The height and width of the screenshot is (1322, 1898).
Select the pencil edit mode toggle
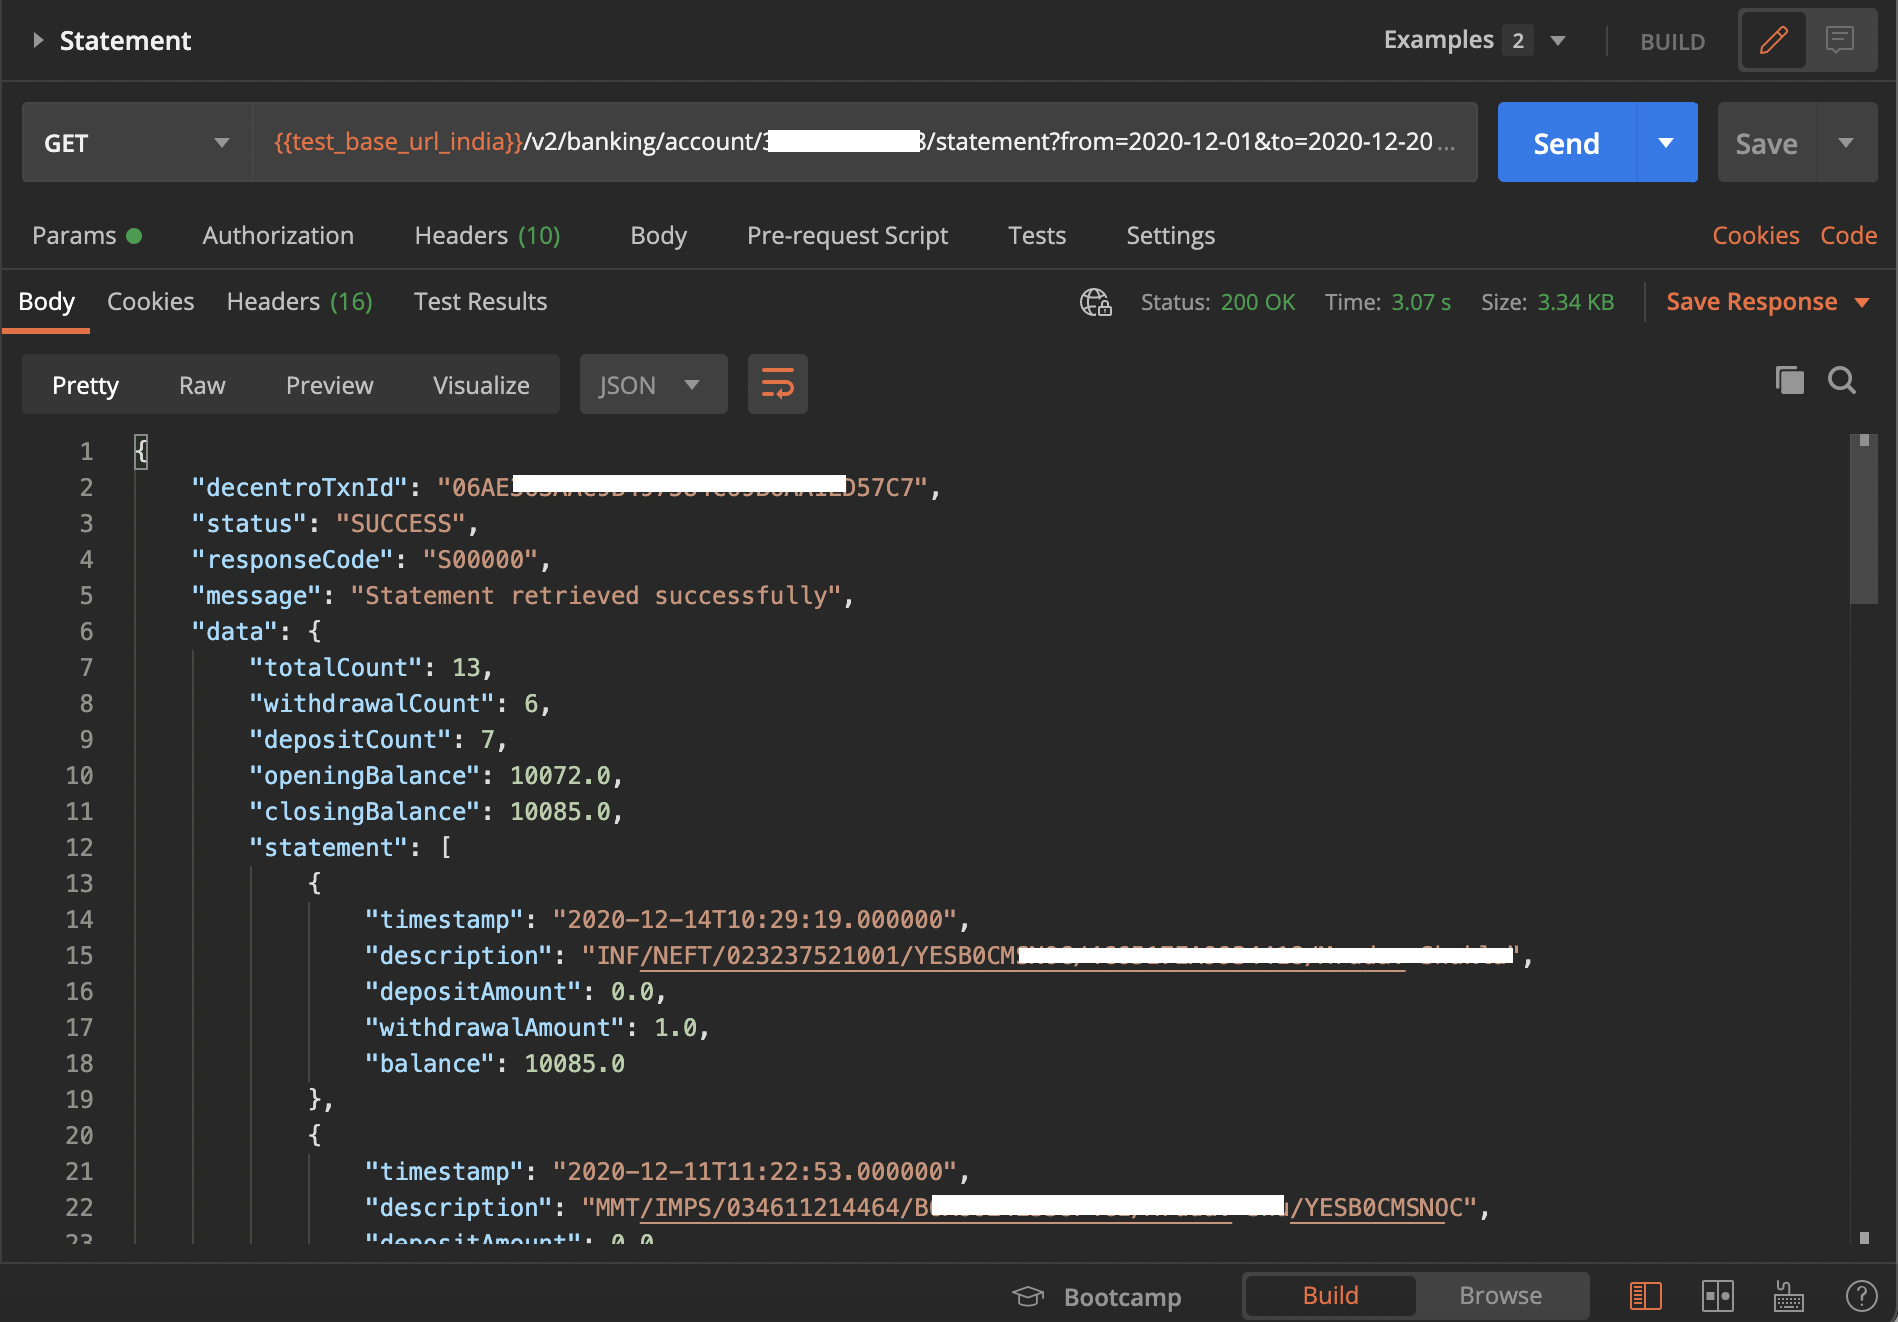(1773, 40)
